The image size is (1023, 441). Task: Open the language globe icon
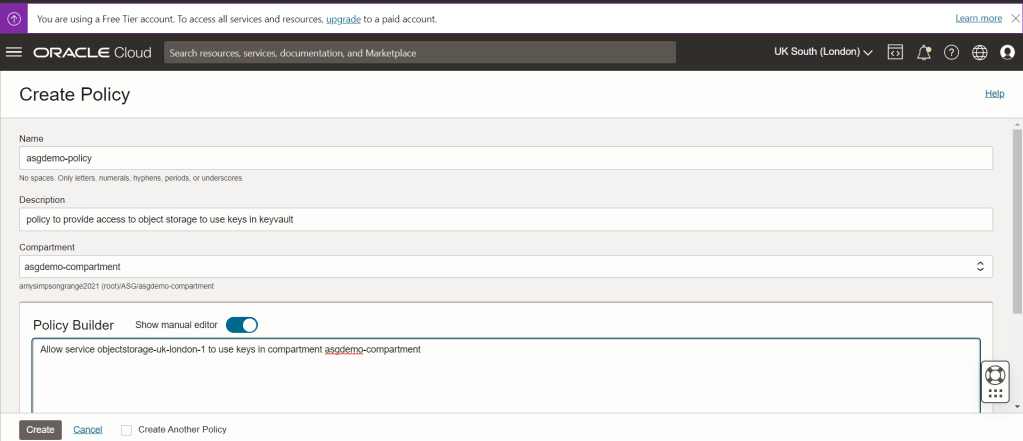point(980,52)
